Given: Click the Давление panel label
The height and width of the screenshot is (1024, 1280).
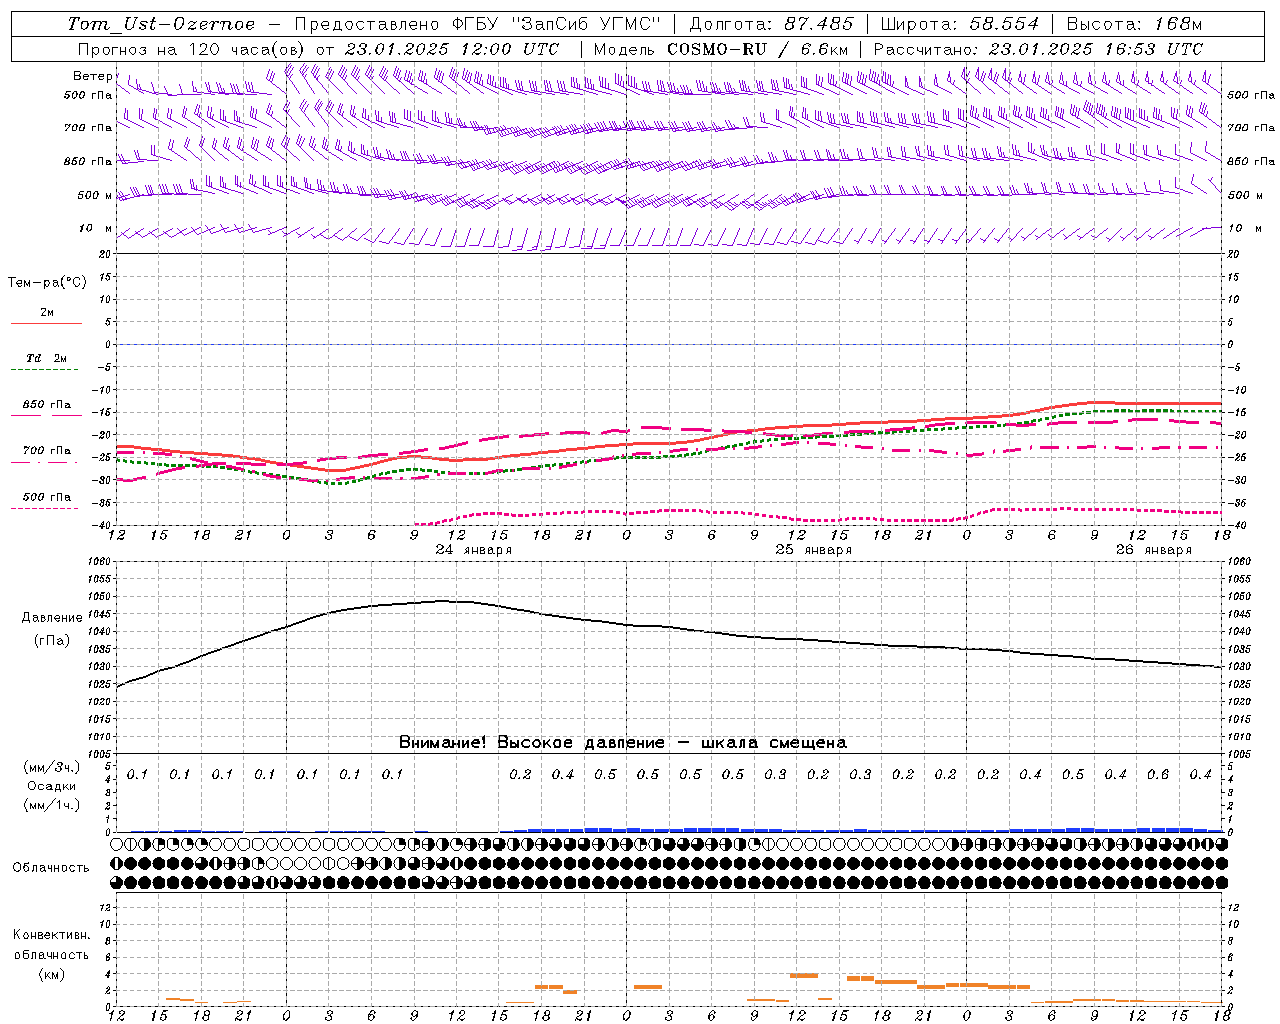Looking at the screenshot, I should click(52, 618).
